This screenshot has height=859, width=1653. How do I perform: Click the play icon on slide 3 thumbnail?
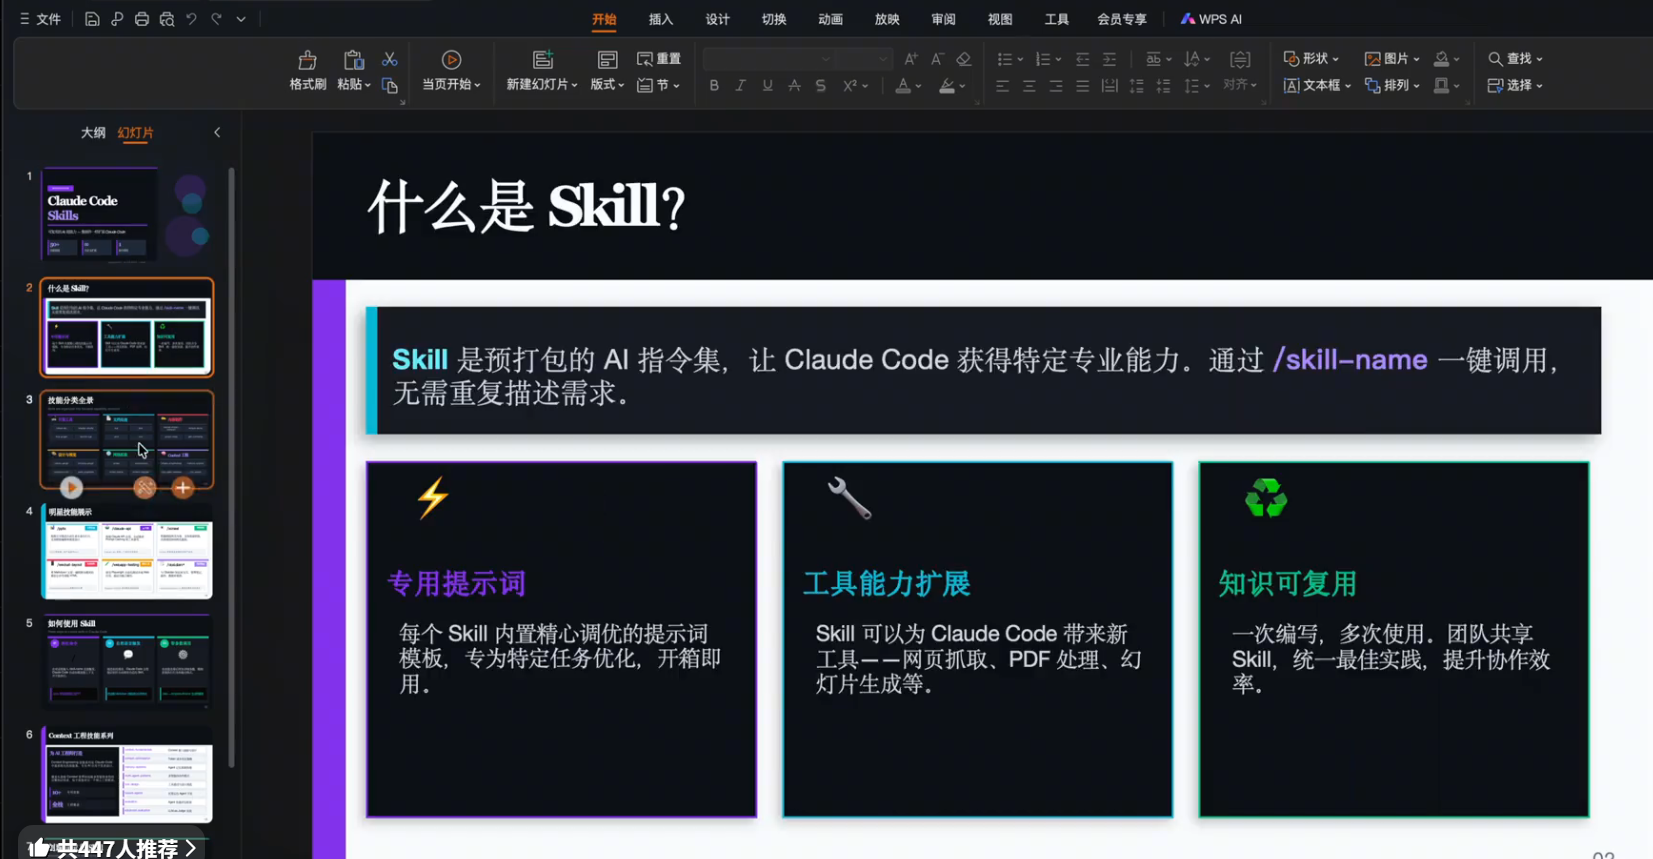point(71,488)
